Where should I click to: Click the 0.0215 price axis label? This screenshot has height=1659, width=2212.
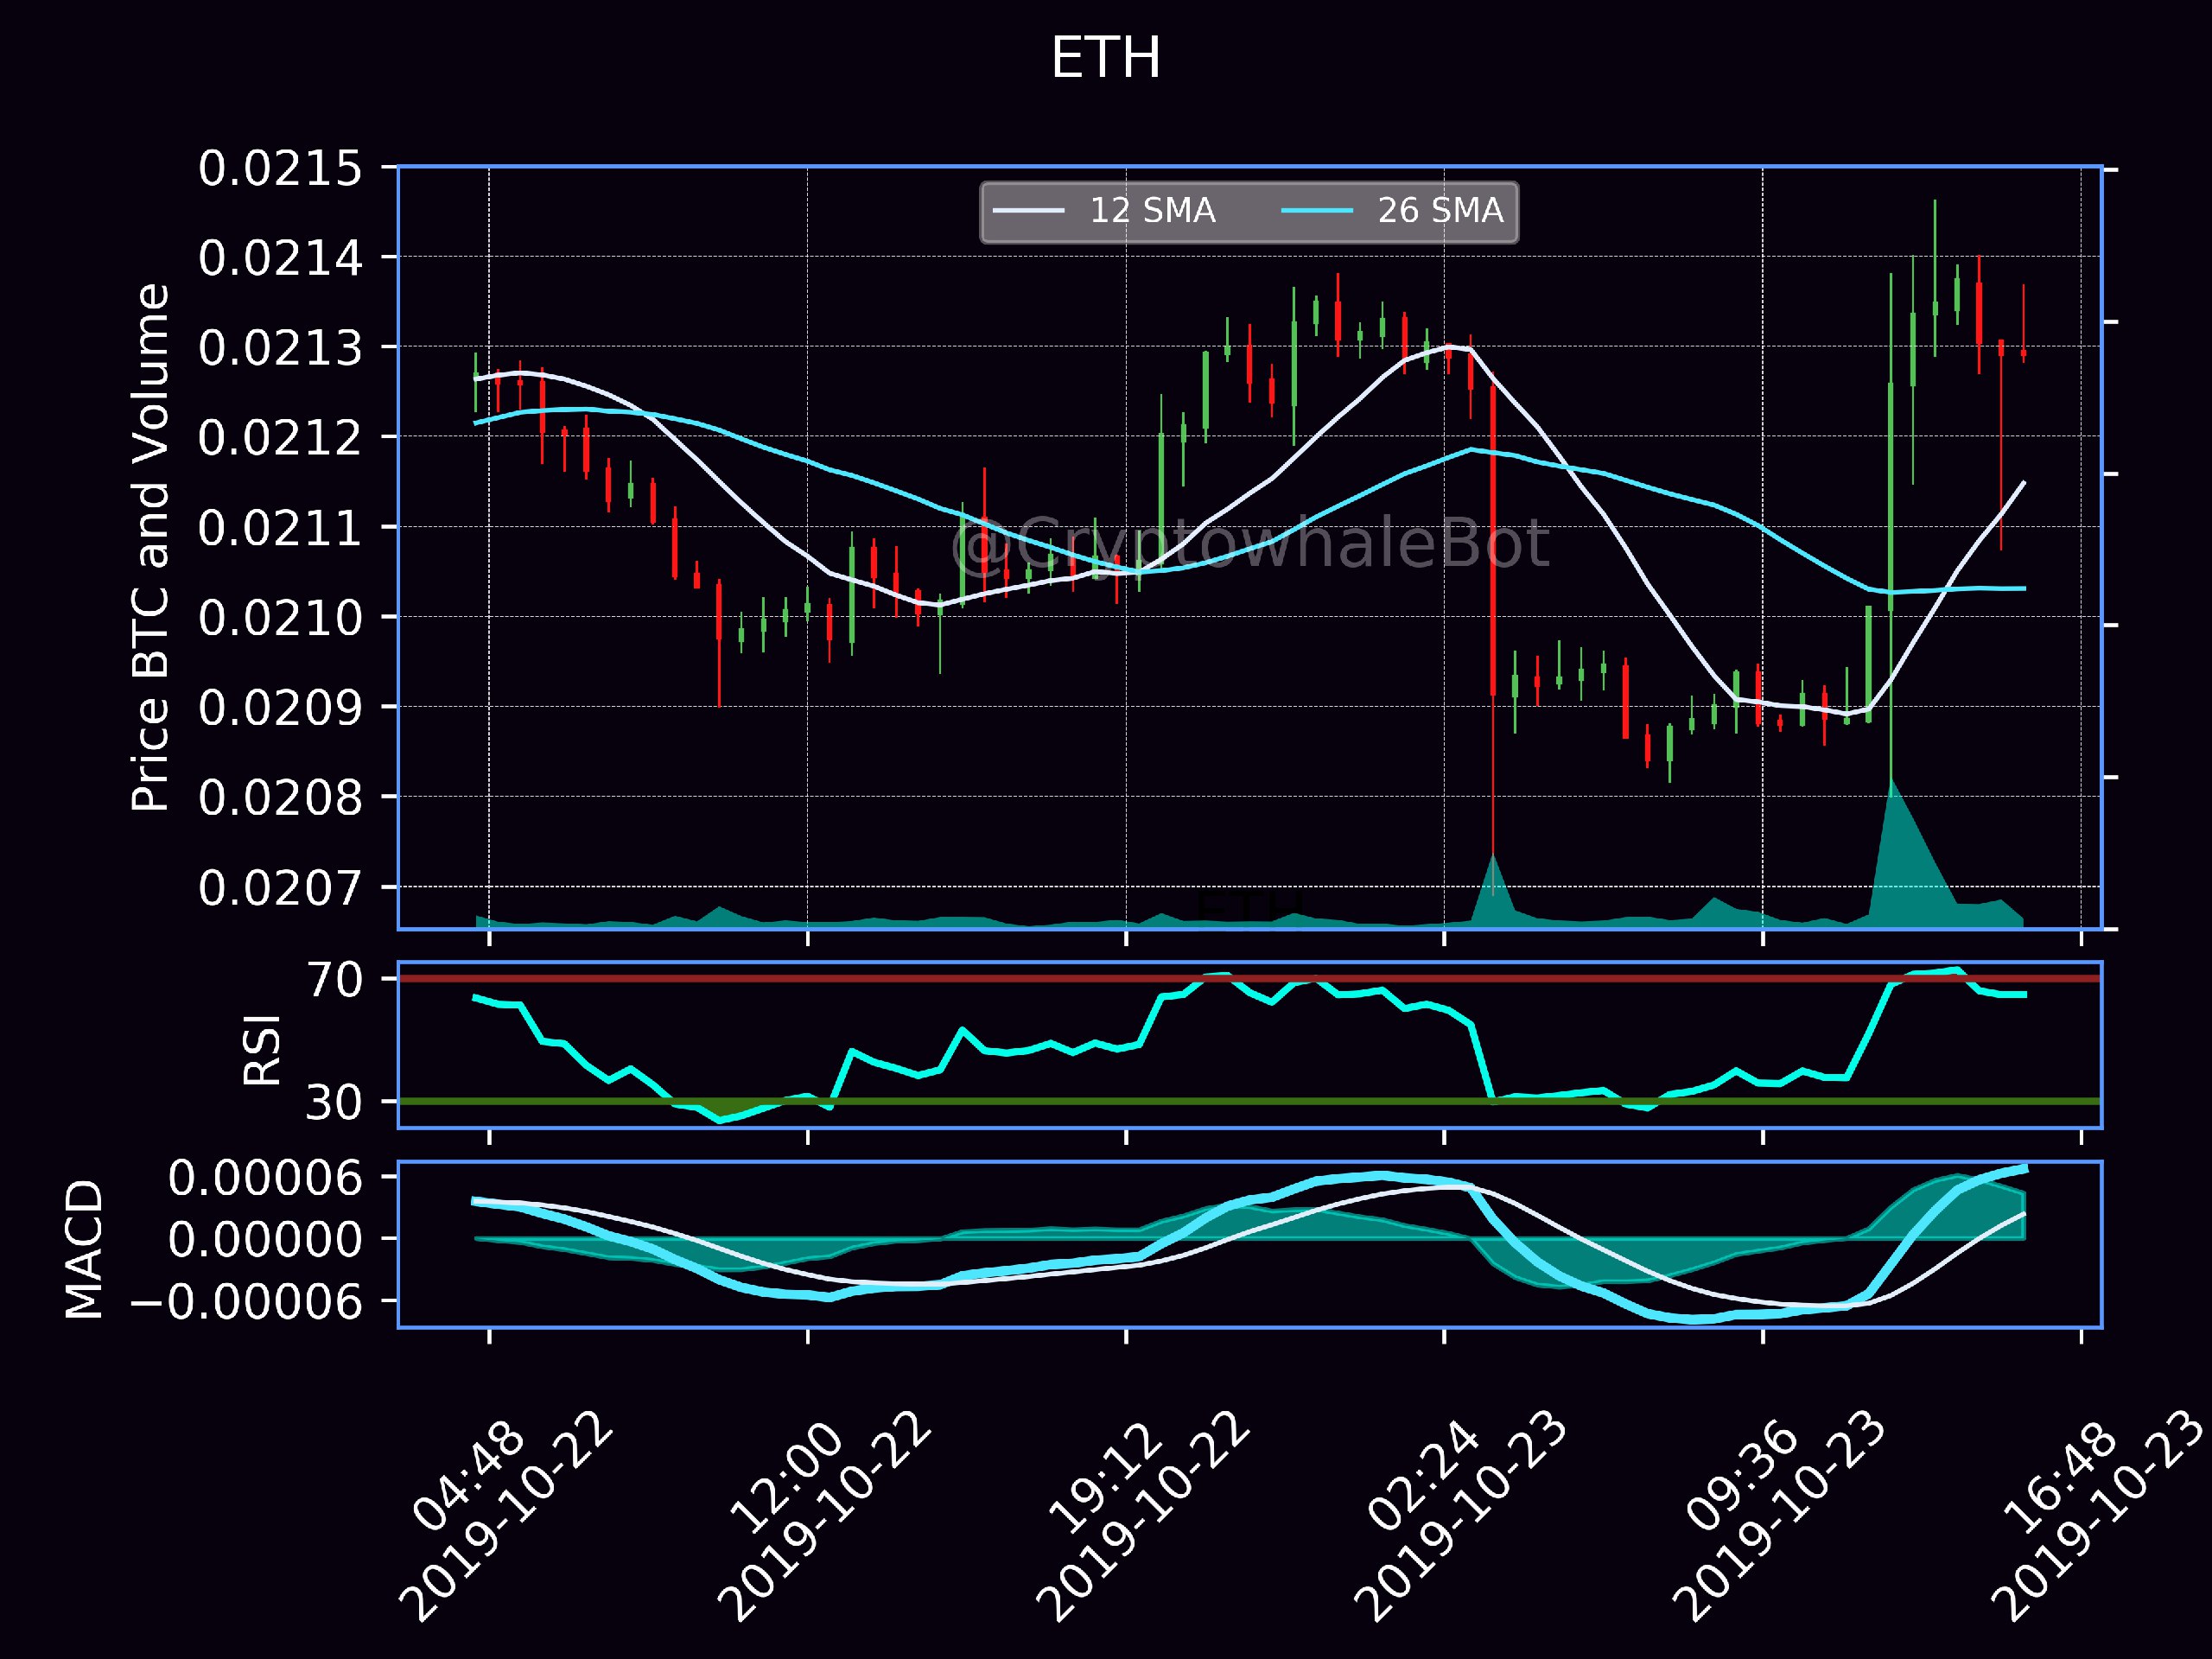(280, 168)
